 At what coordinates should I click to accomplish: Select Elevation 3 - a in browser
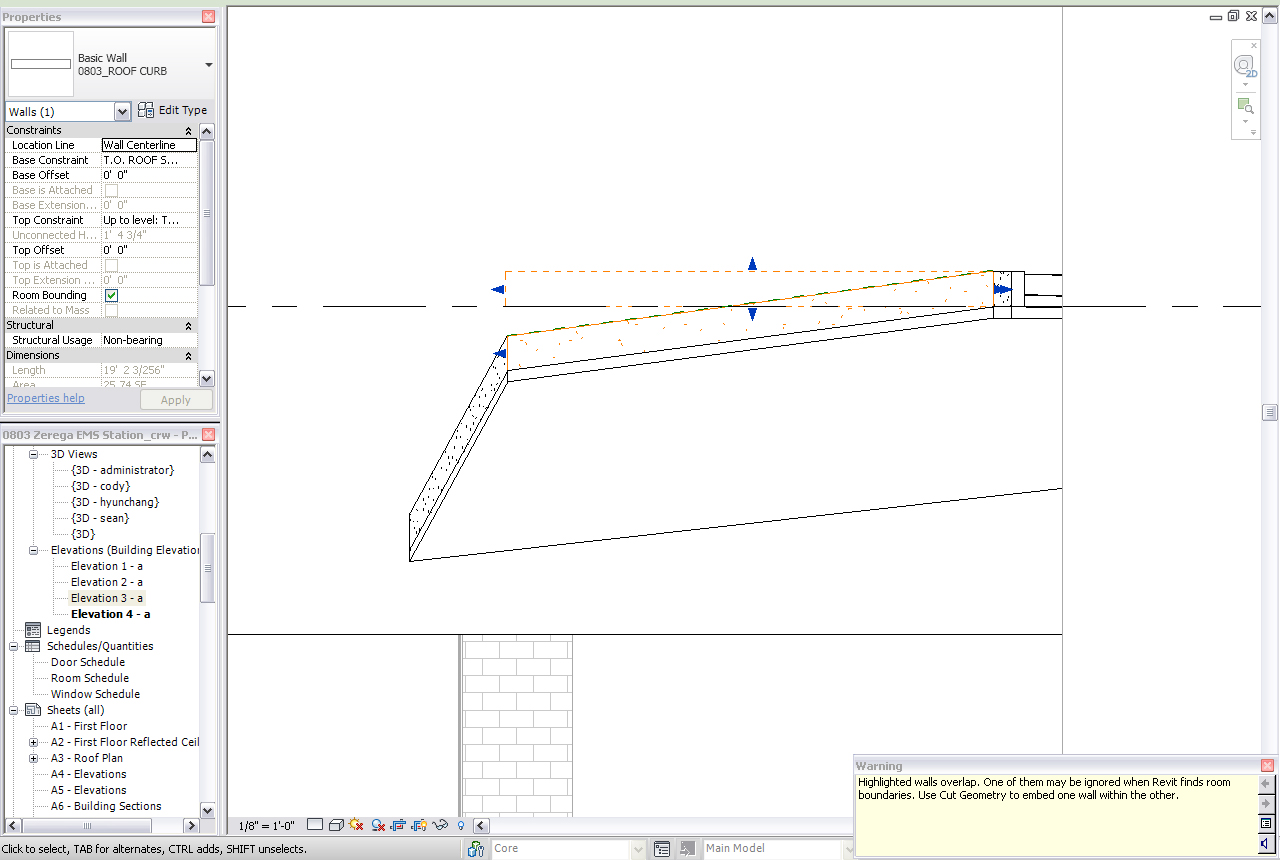click(x=107, y=598)
